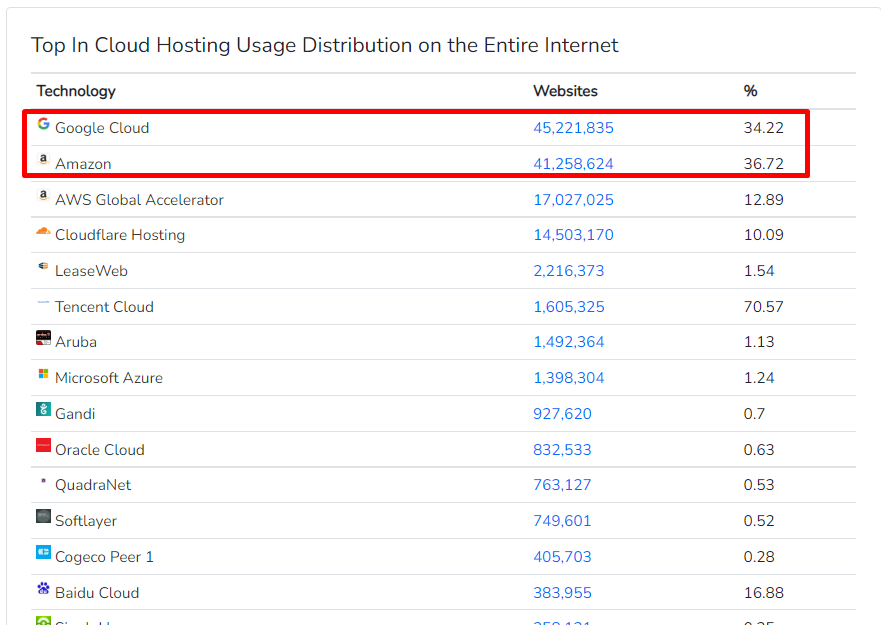The image size is (881, 625).
Task: Open the 832,533 websites link
Action: [x=562, y=450]
